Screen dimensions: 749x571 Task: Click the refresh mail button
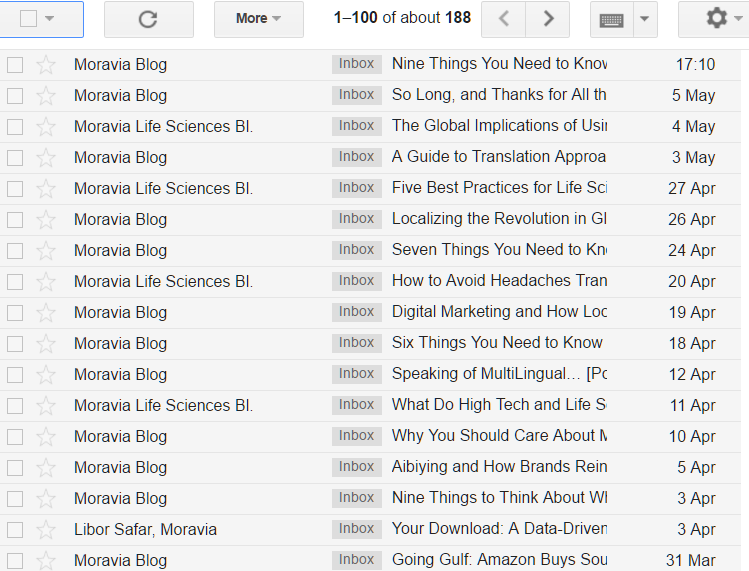pos(149,19)
